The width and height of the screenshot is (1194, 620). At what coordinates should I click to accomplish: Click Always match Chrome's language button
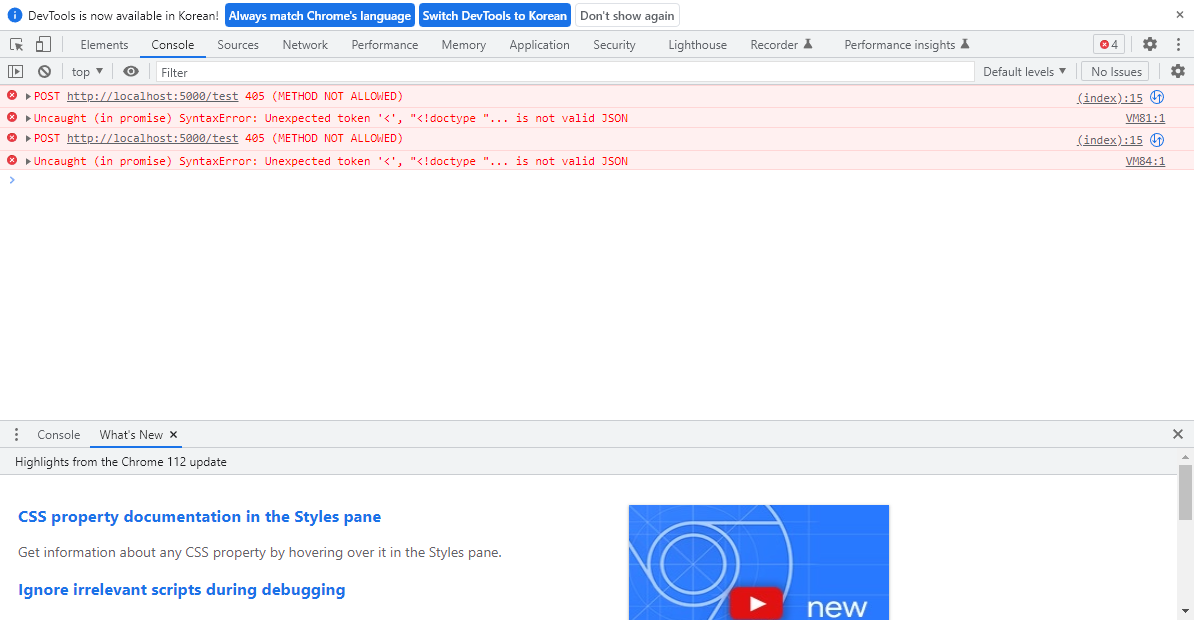pyautogui.click(x=320, y=15)
